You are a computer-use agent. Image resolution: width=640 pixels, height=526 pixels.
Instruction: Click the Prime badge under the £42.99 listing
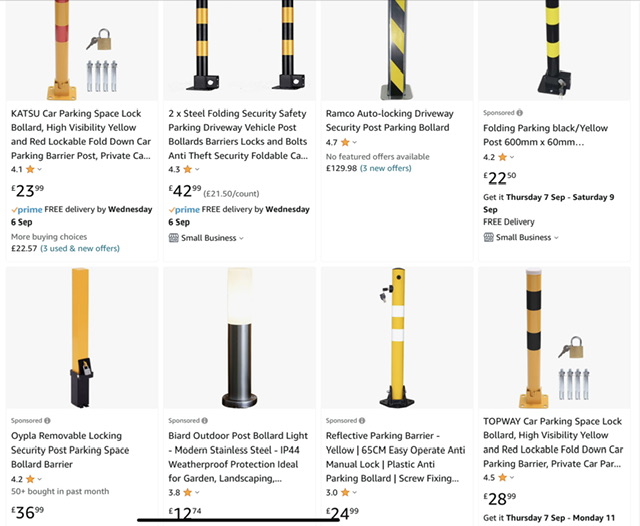pyautogui.click(x=183, y=210)
